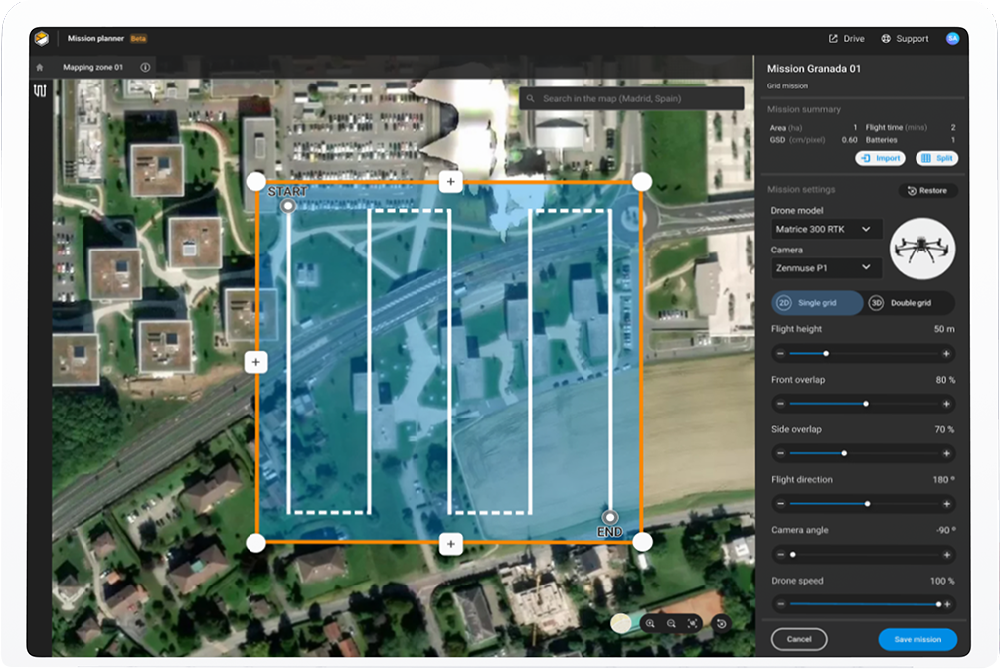
Task: Zoom in on the map
Action: 650,623
